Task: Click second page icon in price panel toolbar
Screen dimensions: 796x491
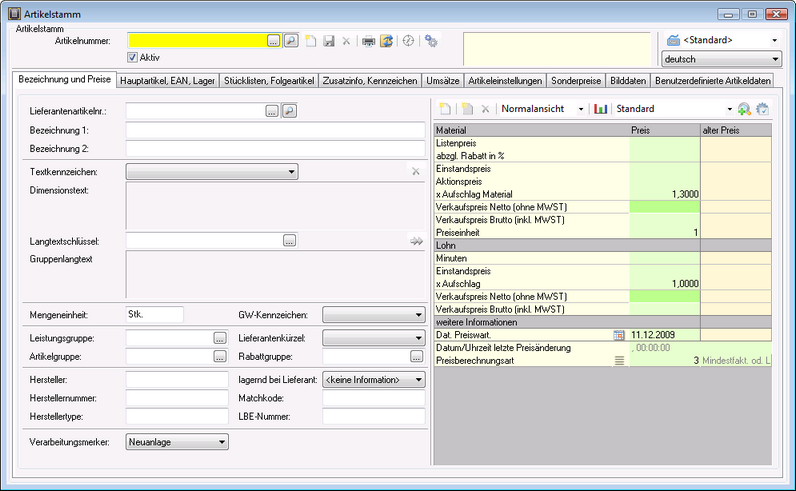Action: [x=467, y=108]
